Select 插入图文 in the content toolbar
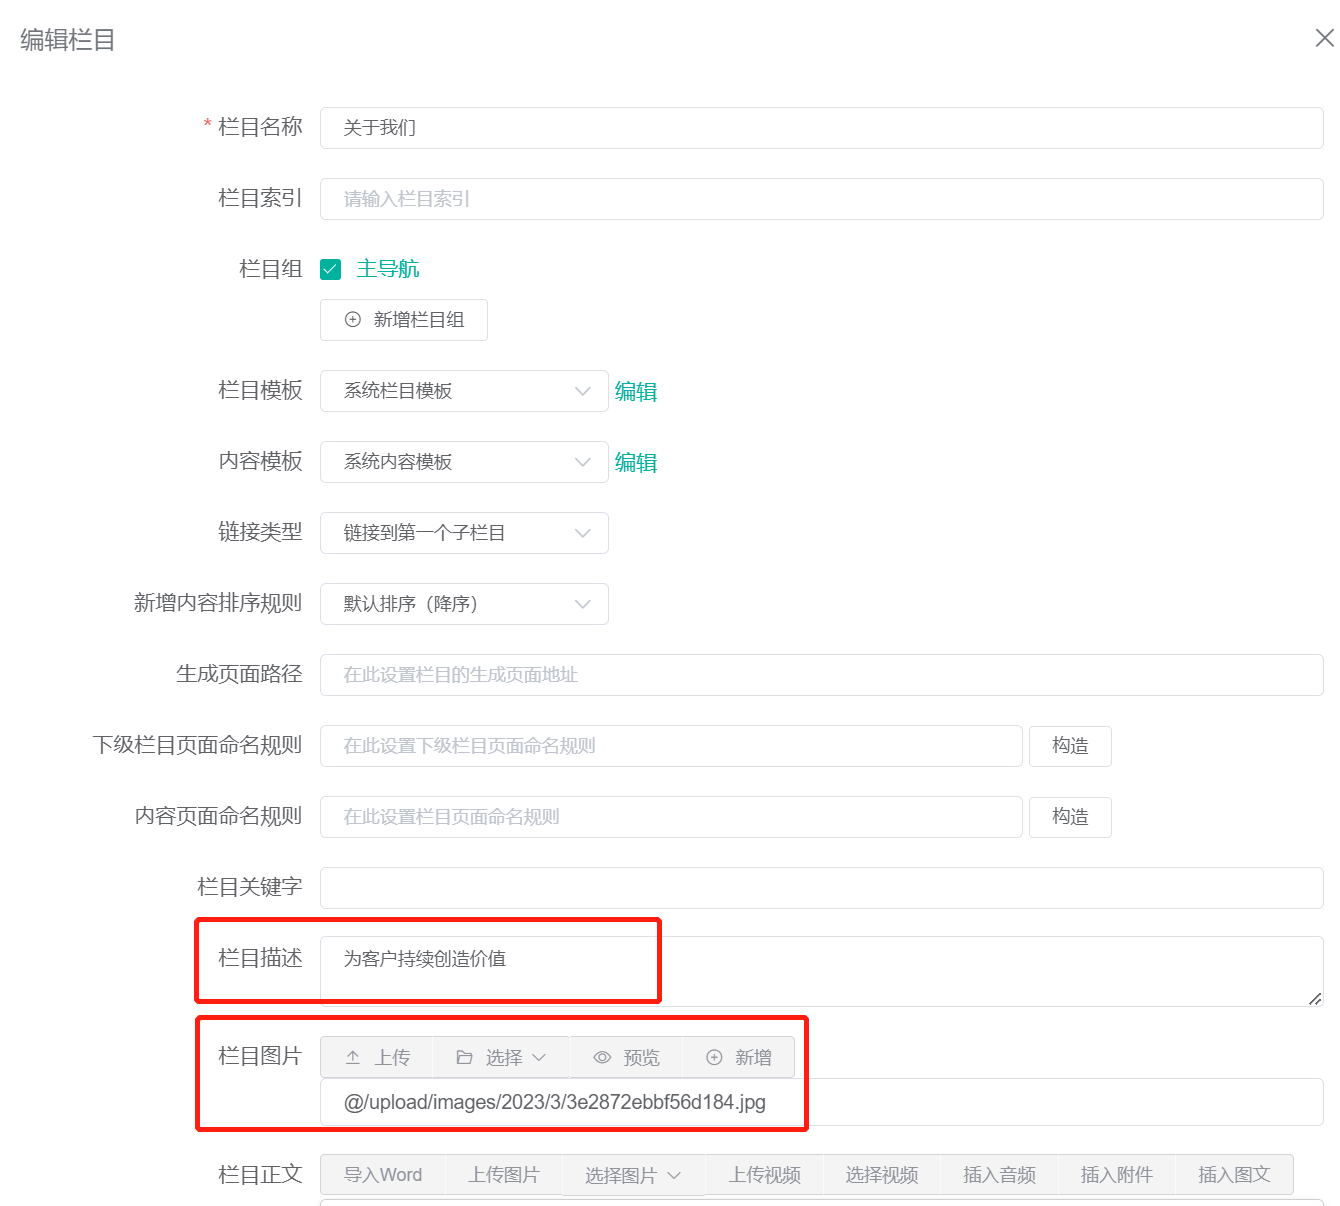The height and width of the screenshot is (1206, 1340). click(x=1234, y=1174)
